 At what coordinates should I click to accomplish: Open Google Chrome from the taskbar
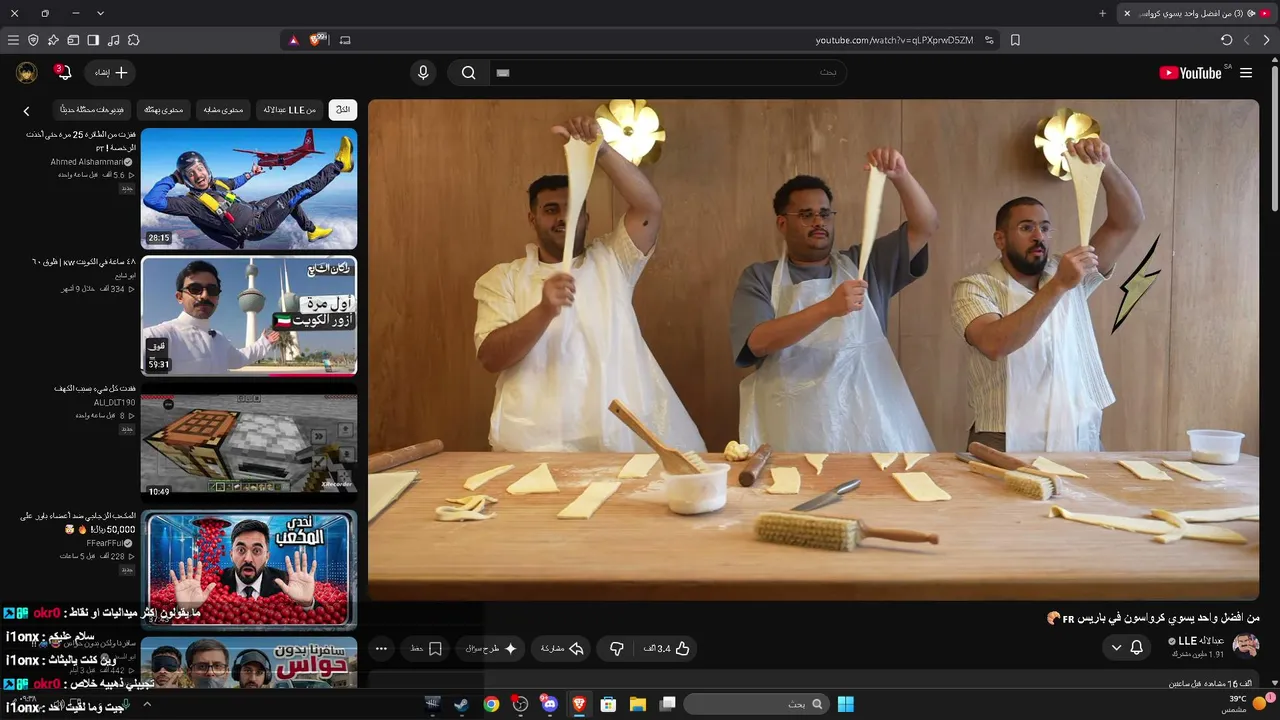(x=491, y=704)
